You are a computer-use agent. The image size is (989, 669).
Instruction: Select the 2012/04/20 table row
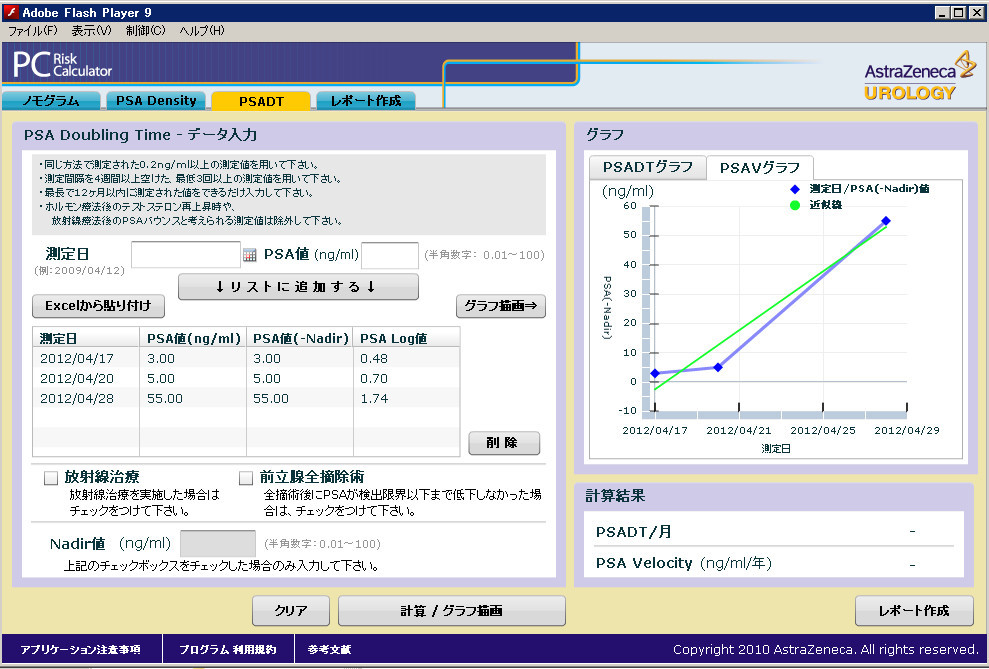tap(246, 378)
